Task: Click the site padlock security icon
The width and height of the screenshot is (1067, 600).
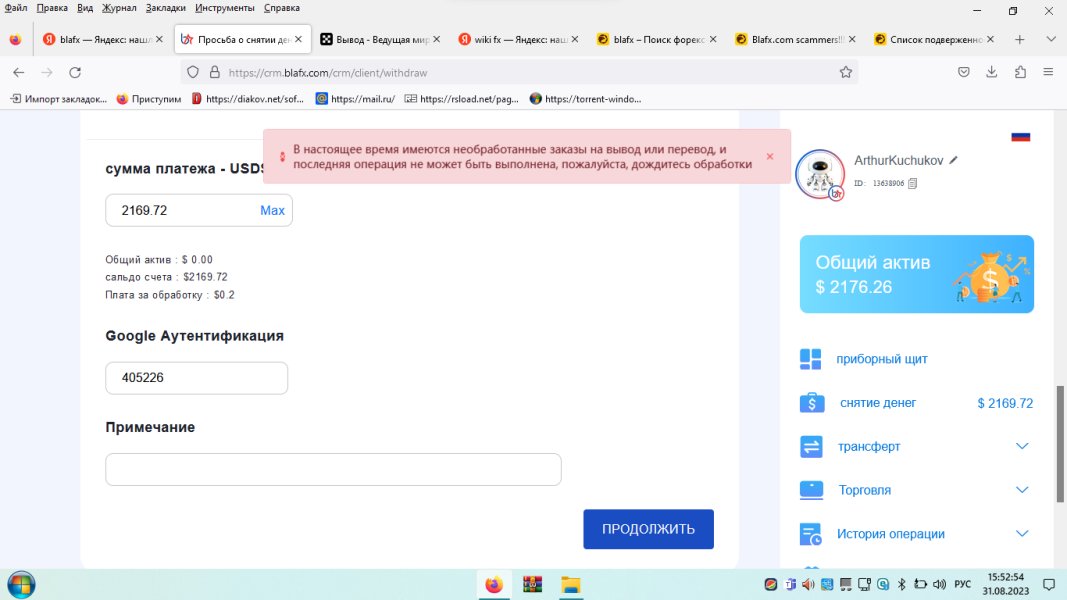Action: pos(214,72)
